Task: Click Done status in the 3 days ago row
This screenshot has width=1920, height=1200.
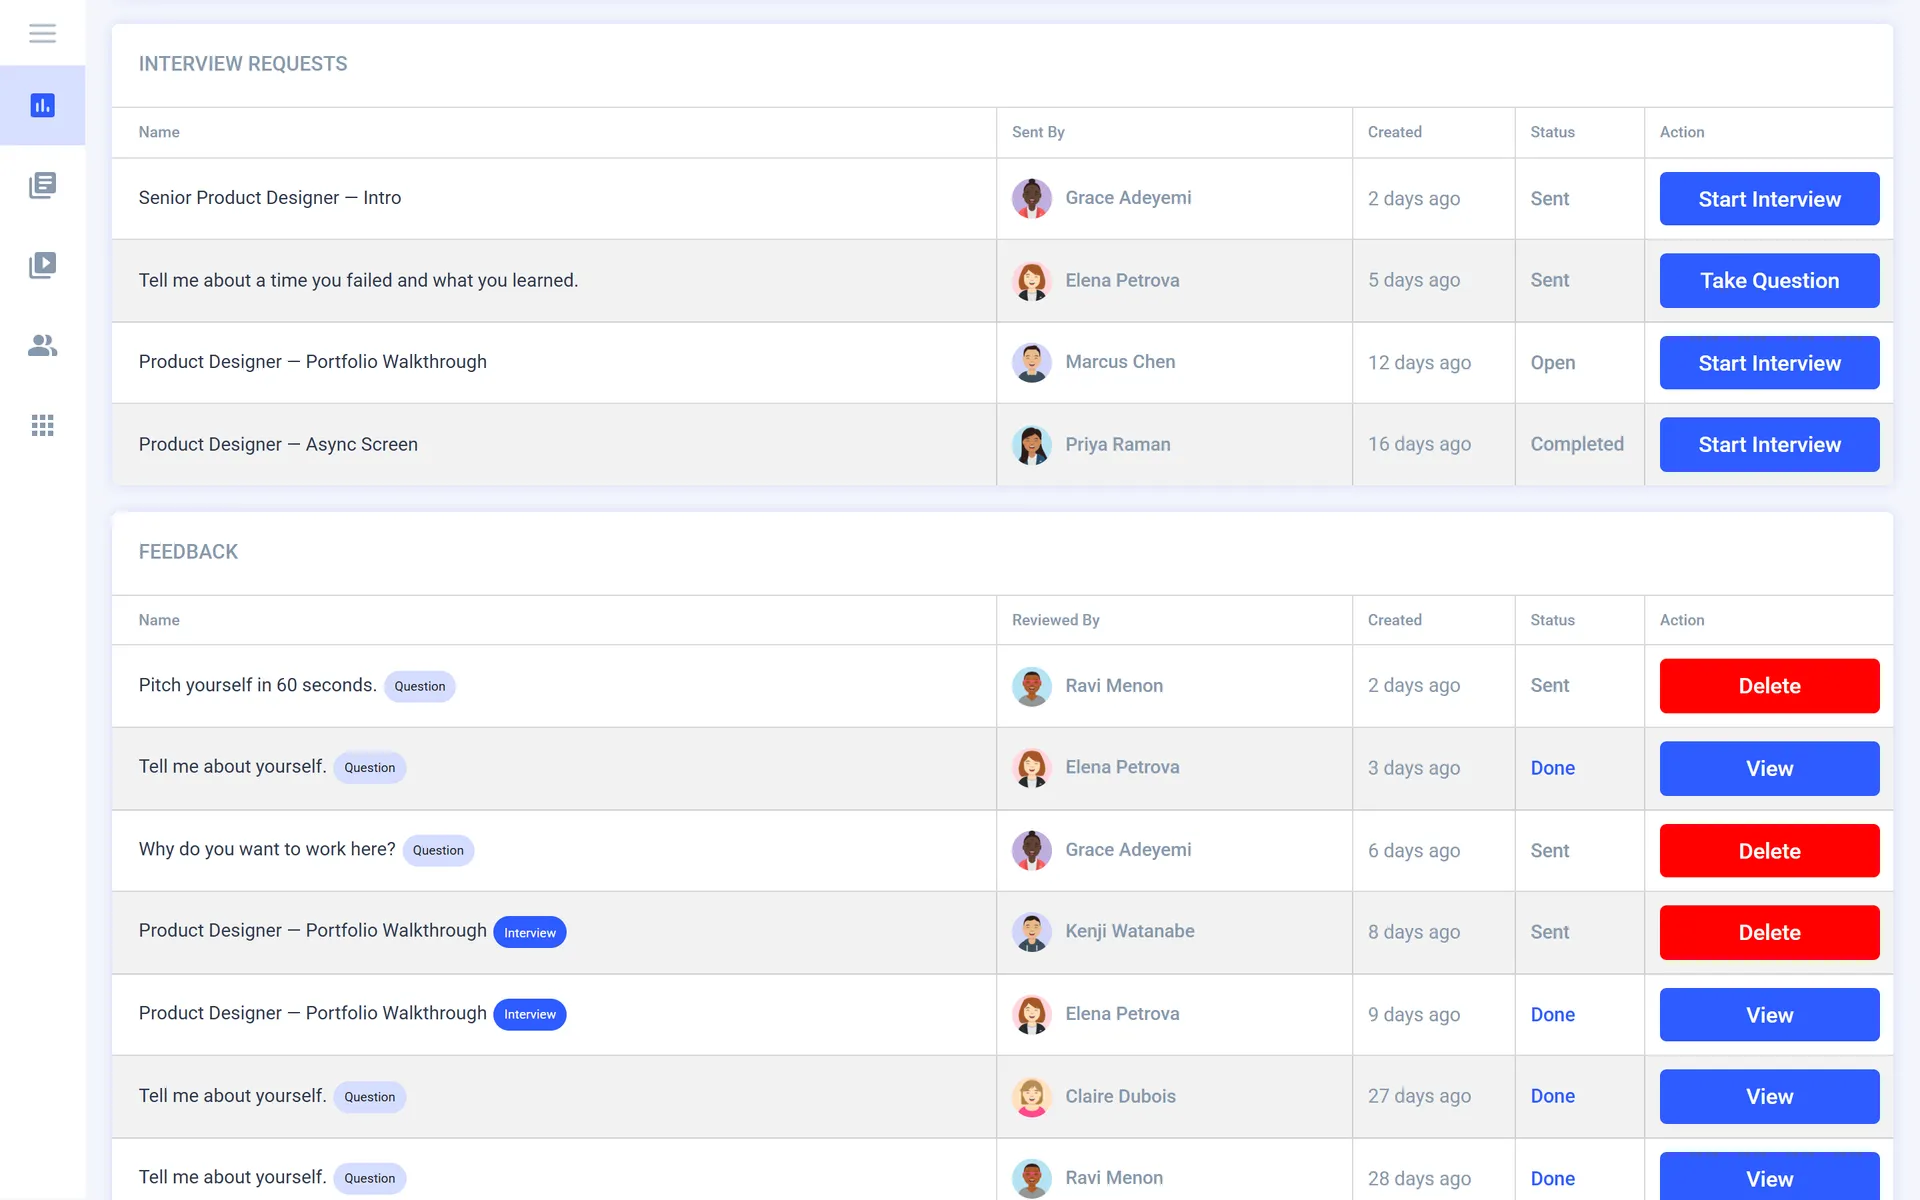Action: 1552,768
